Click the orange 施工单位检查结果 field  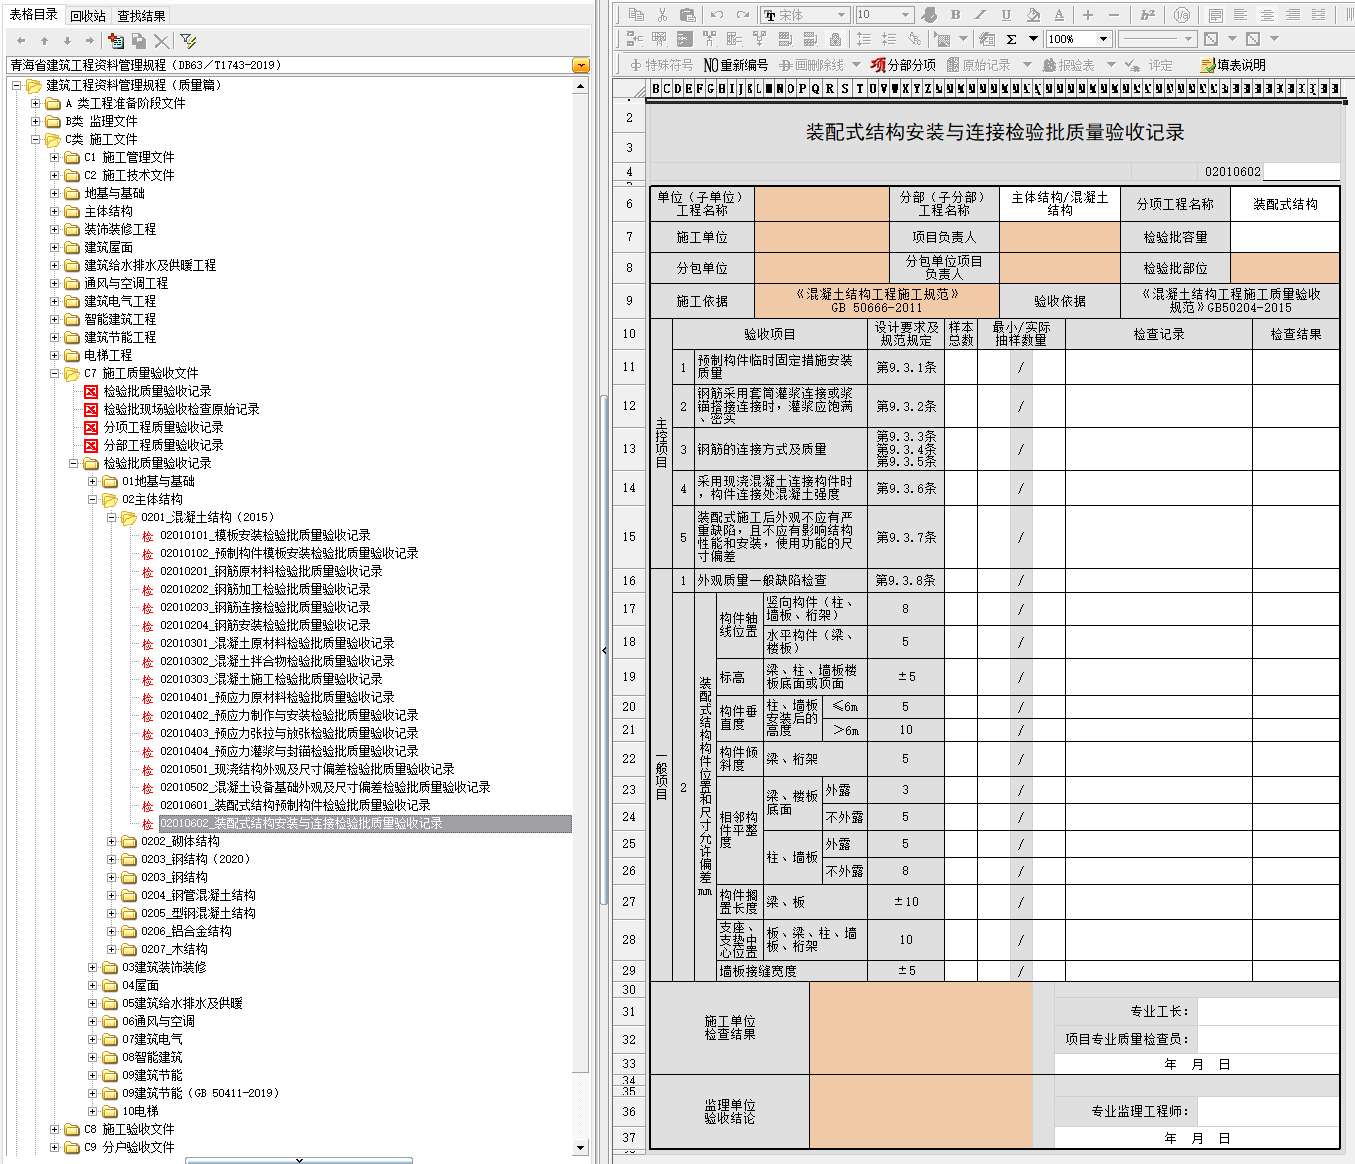(920, 1028)
